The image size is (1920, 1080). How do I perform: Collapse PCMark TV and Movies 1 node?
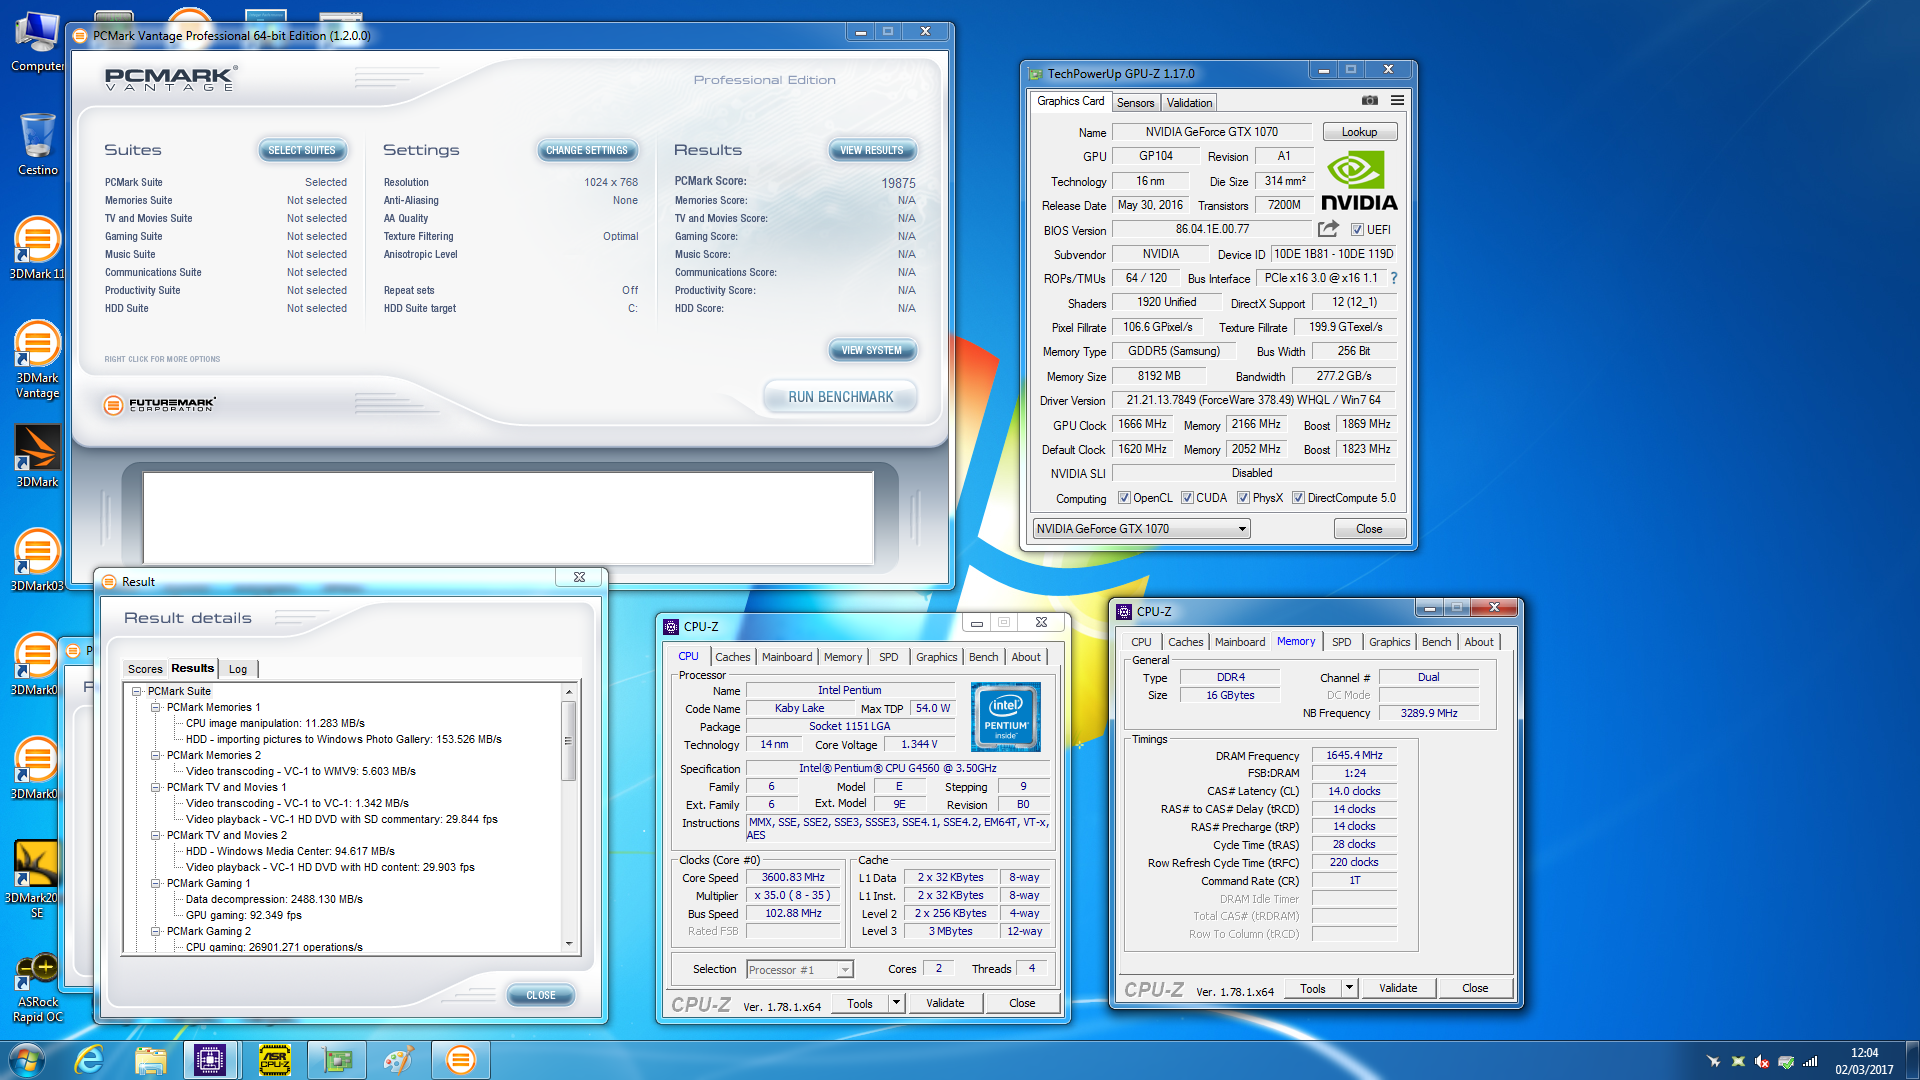click(x=156, y=787)
